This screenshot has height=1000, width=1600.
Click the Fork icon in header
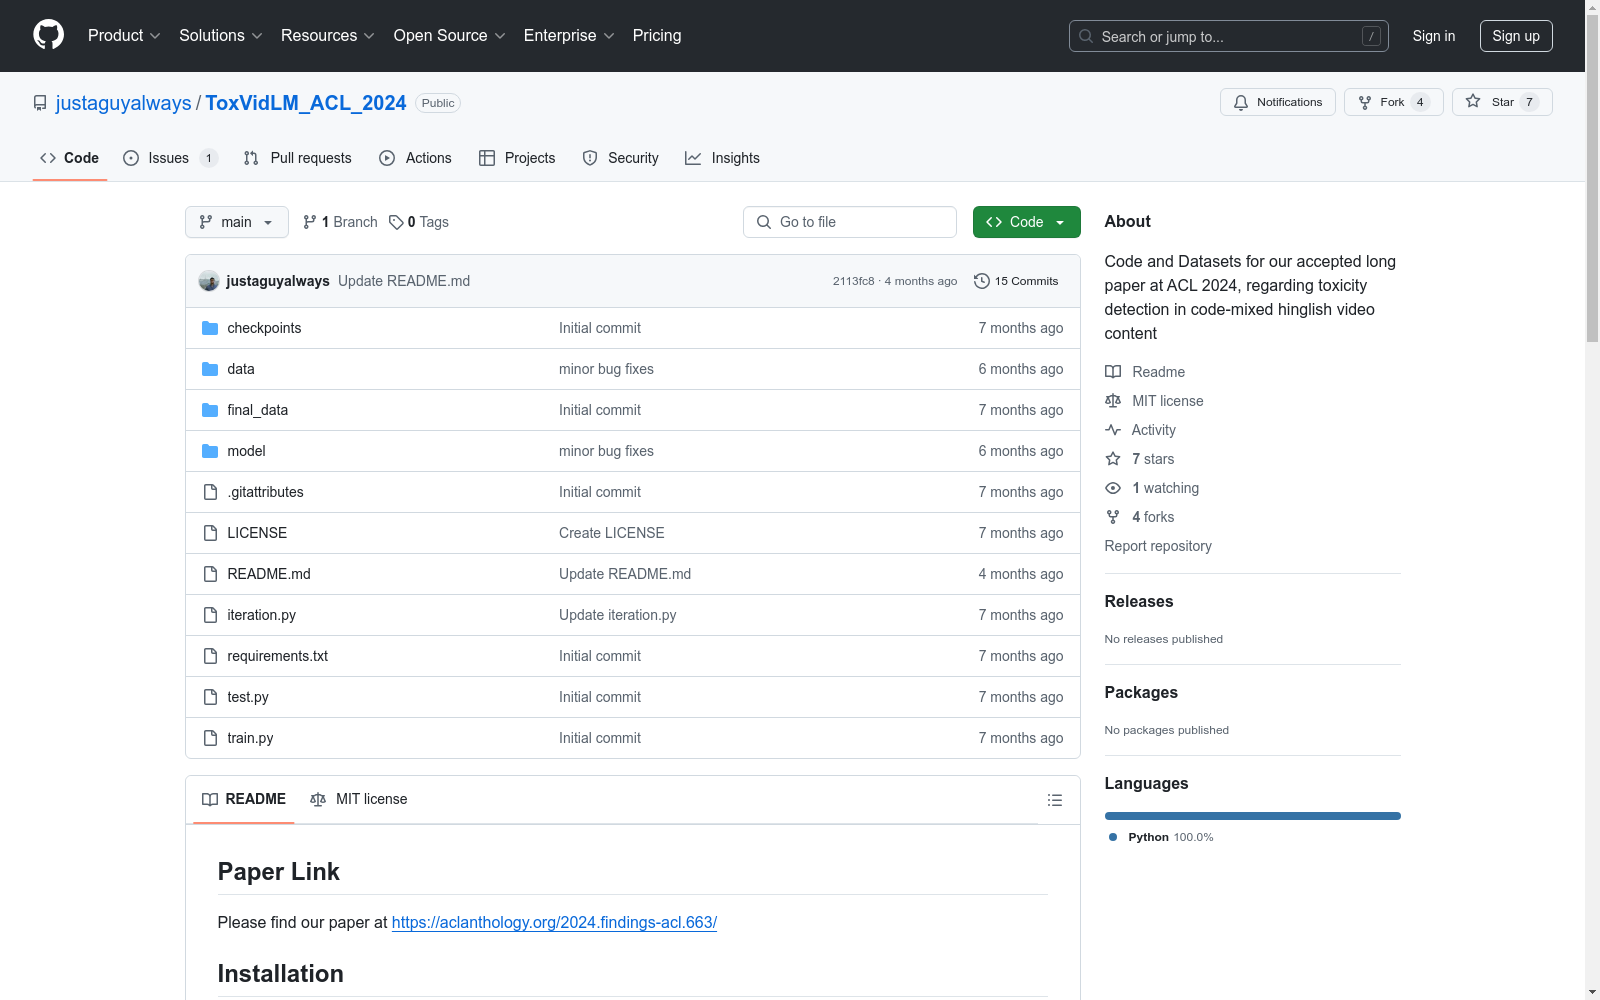coord(1365,102)
